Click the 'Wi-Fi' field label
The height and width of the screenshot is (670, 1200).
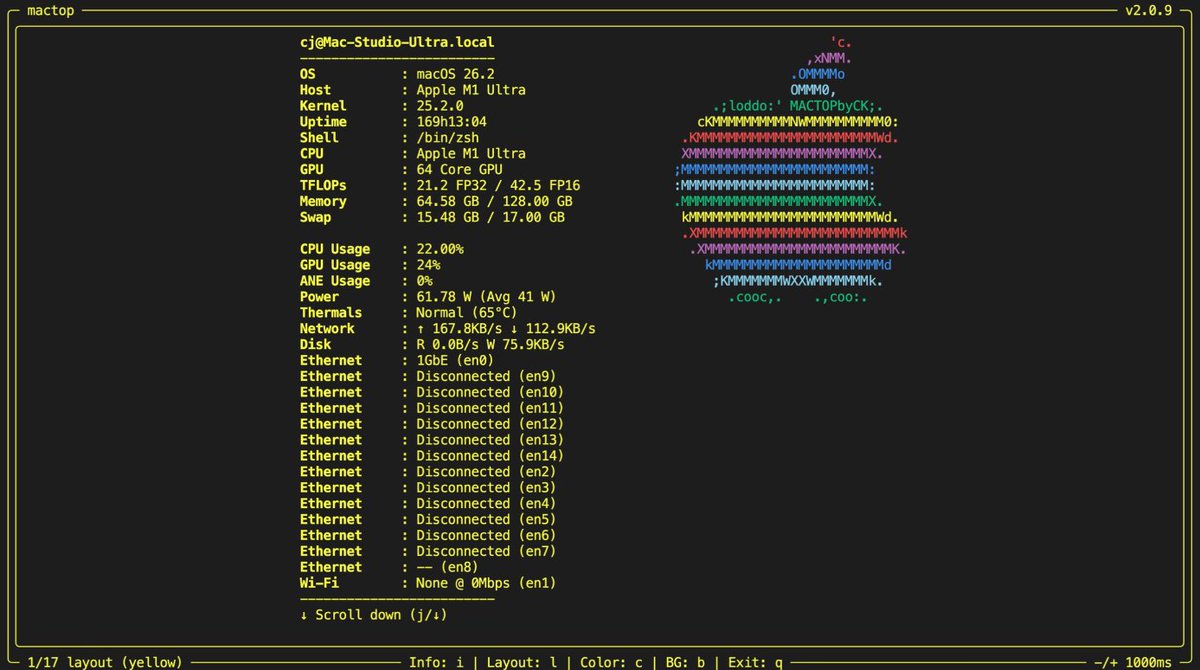tap(319, 583)
